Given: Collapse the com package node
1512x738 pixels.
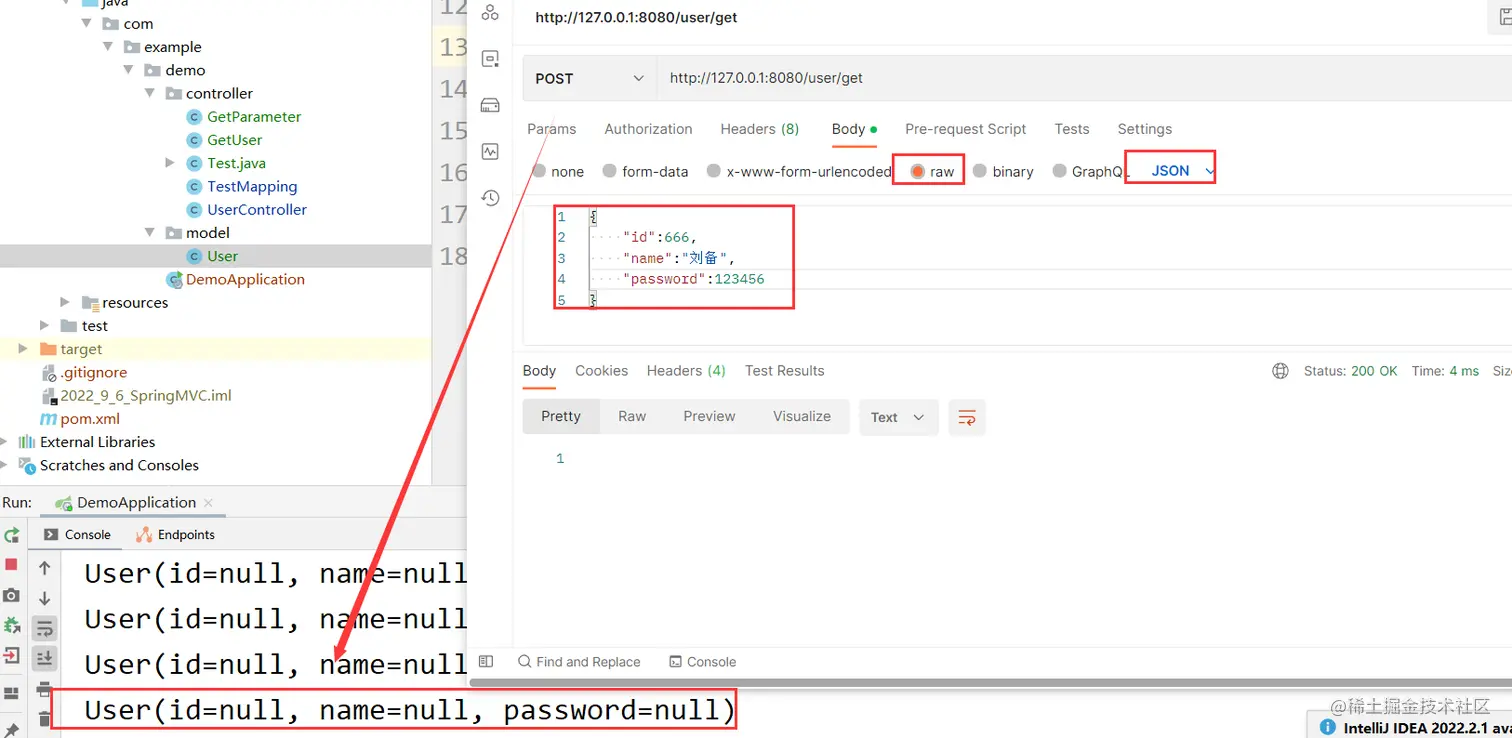Looking at the screenshot, I should [88, 24].
